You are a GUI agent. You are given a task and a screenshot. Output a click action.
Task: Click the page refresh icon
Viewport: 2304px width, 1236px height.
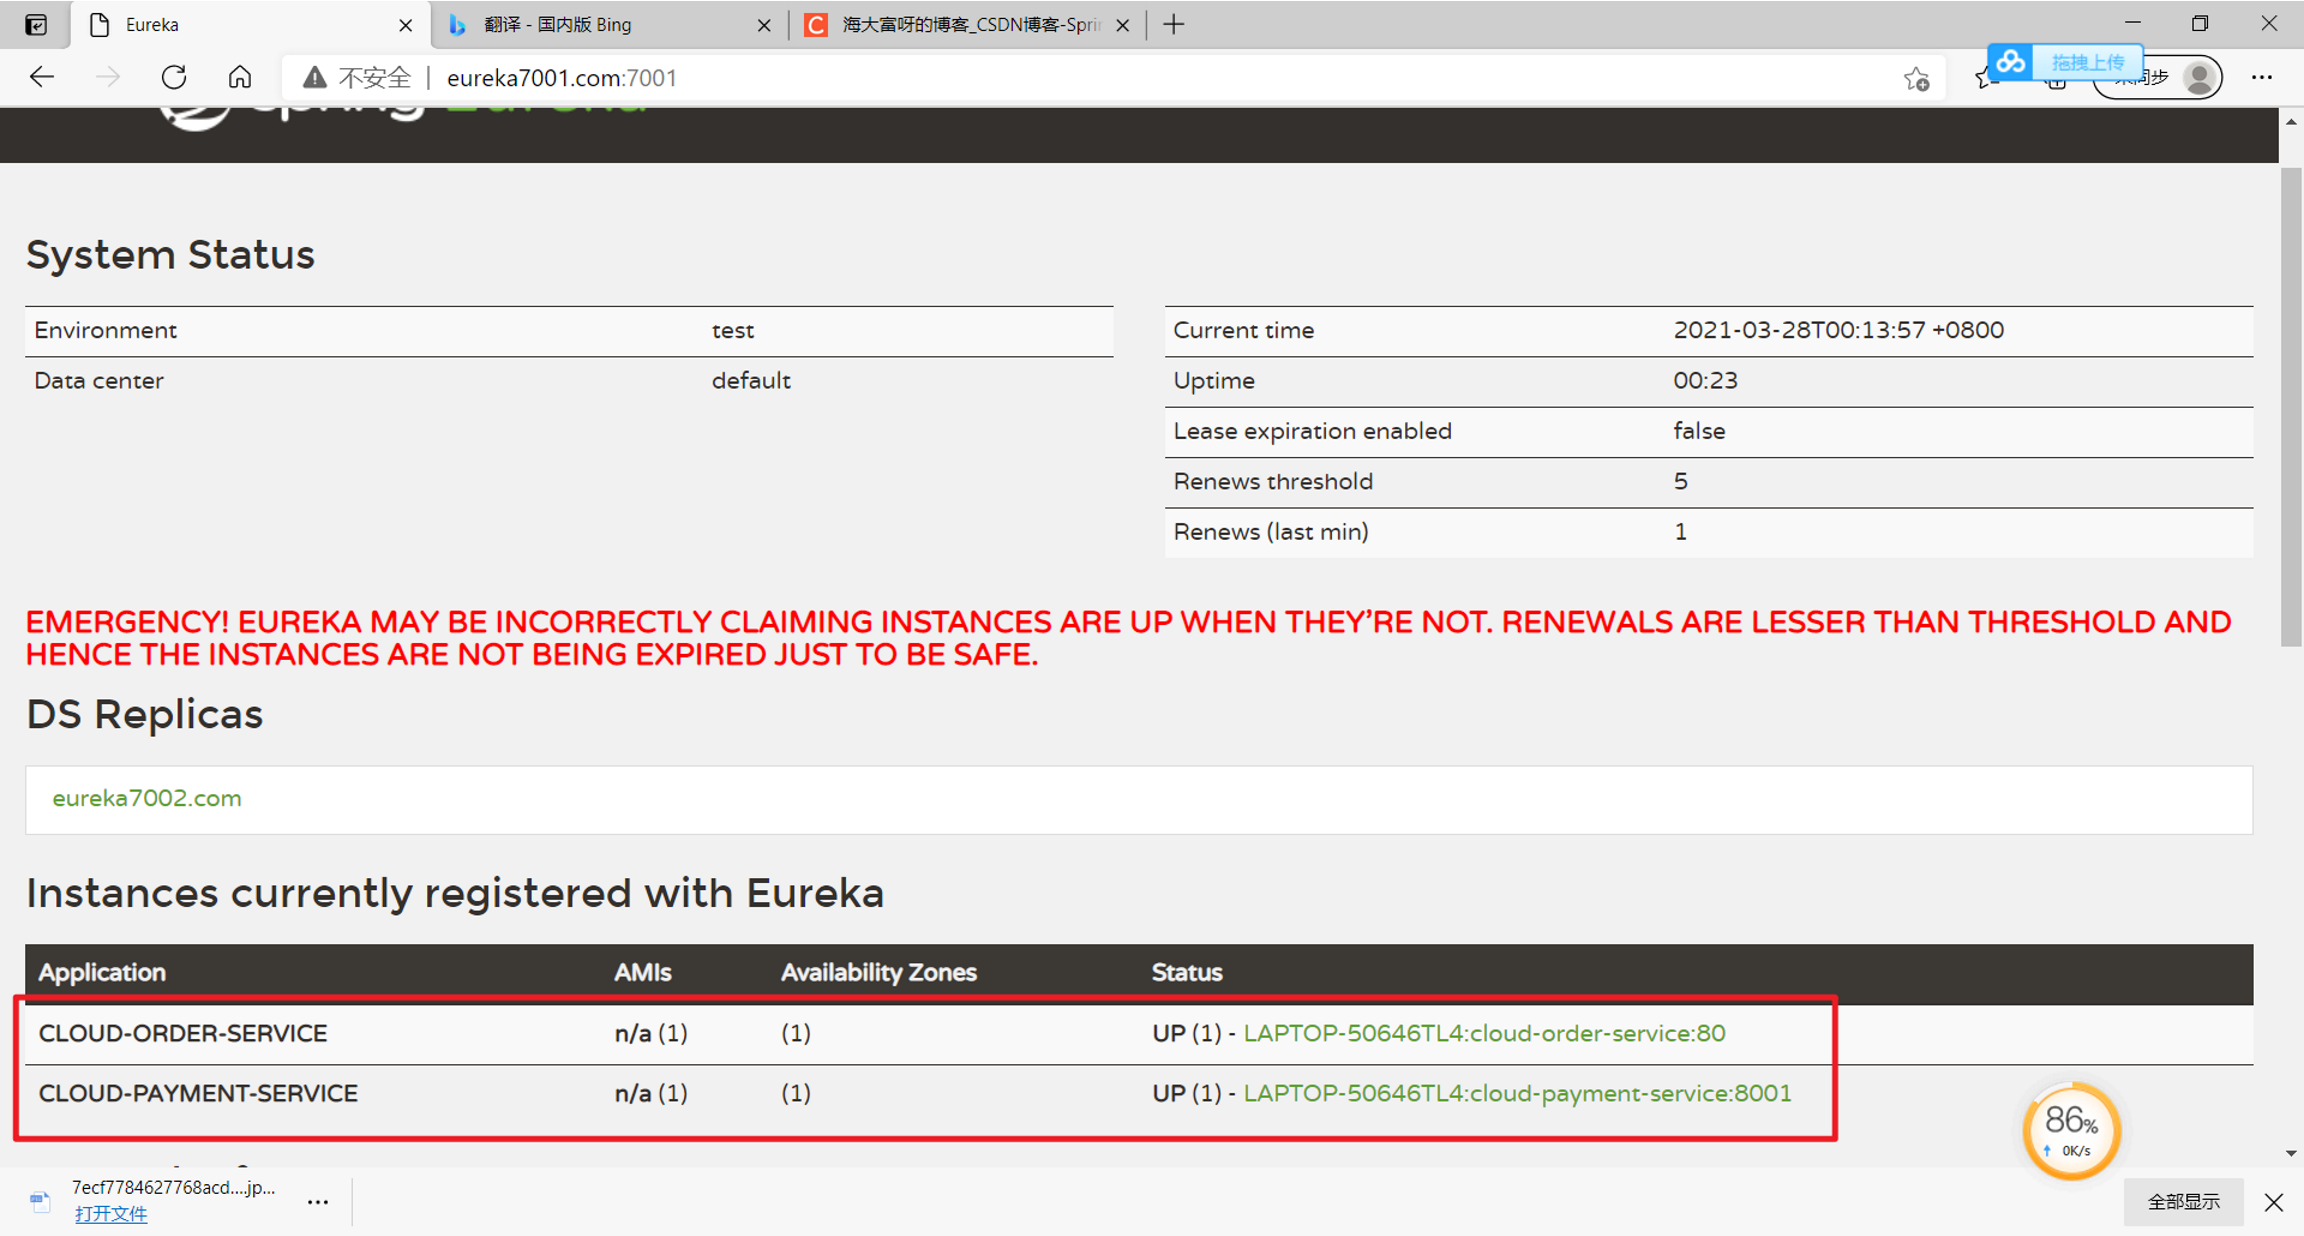174,77
